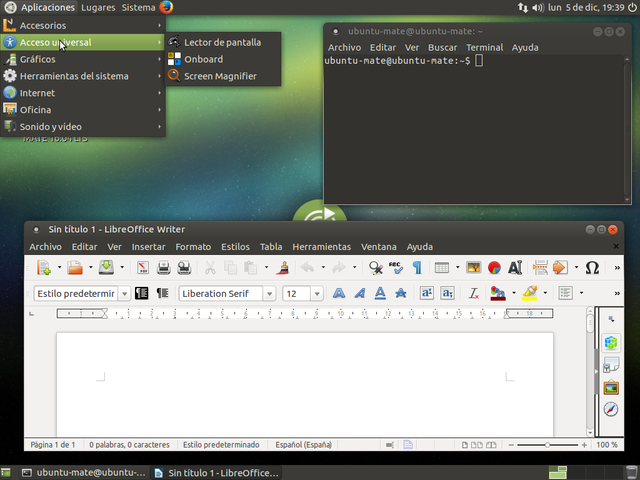Expand the new document dropdown arrow
The image size is (640, 480).
coord(59,268)
